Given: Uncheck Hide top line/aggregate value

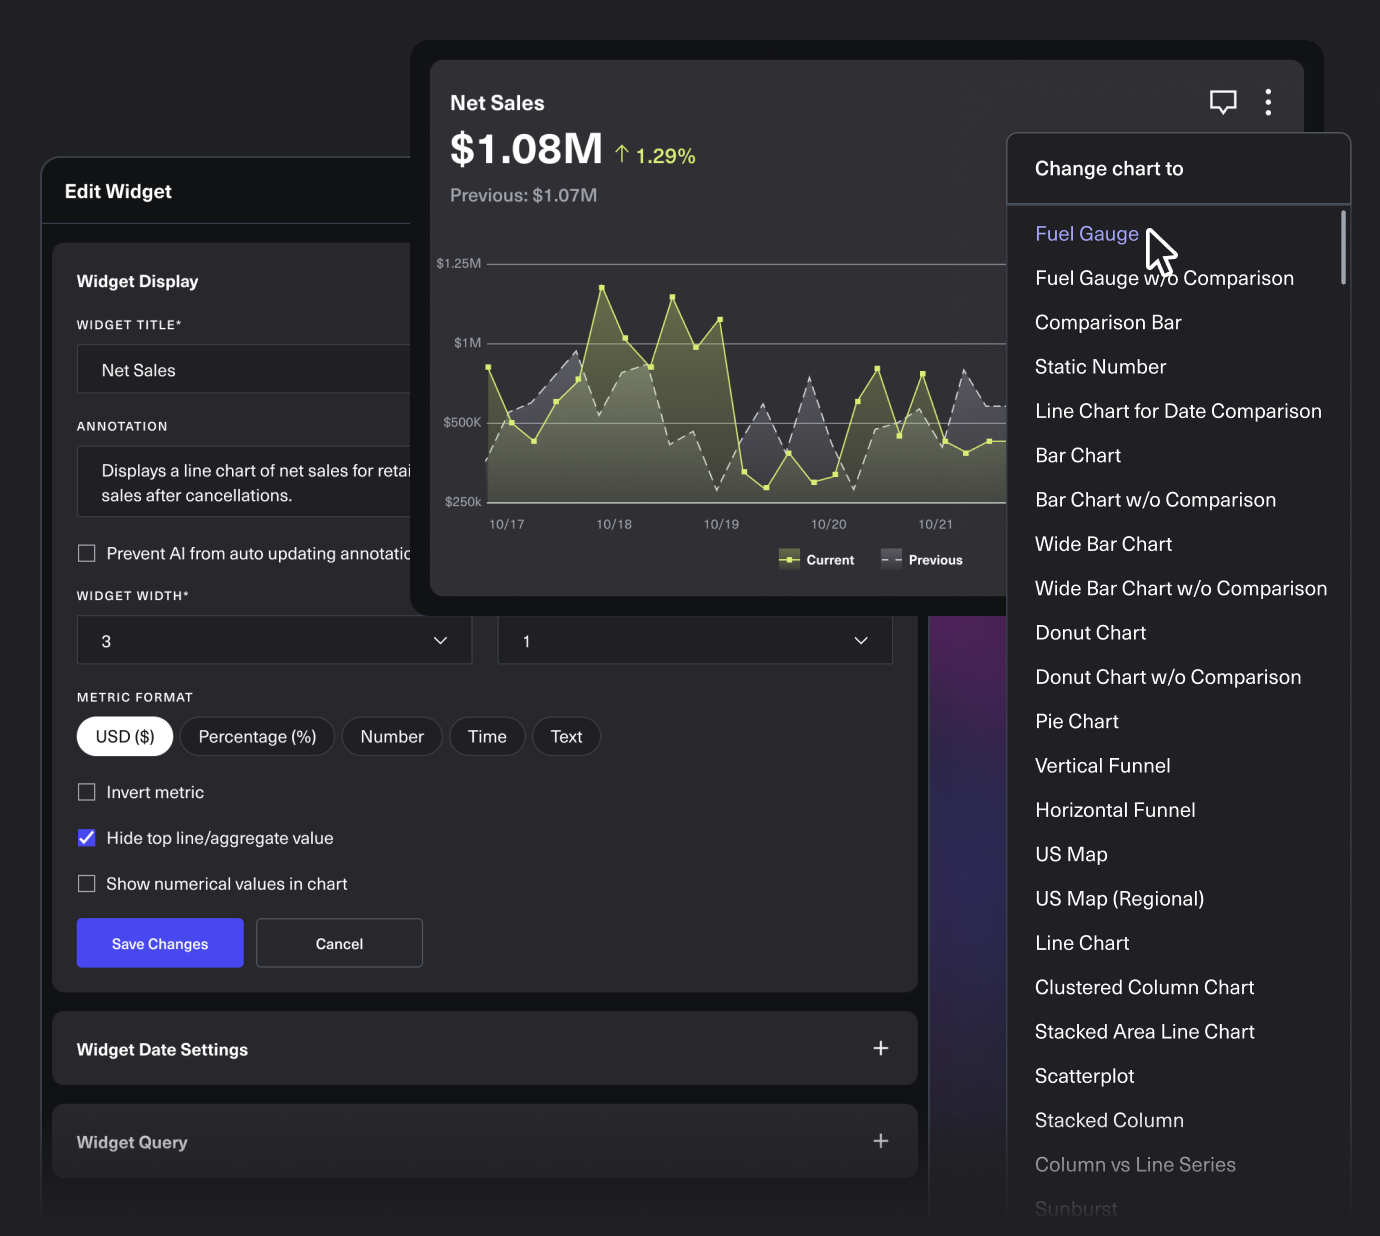Looking at the screenshot, I should pyautogui.click(x=87, y=838).
